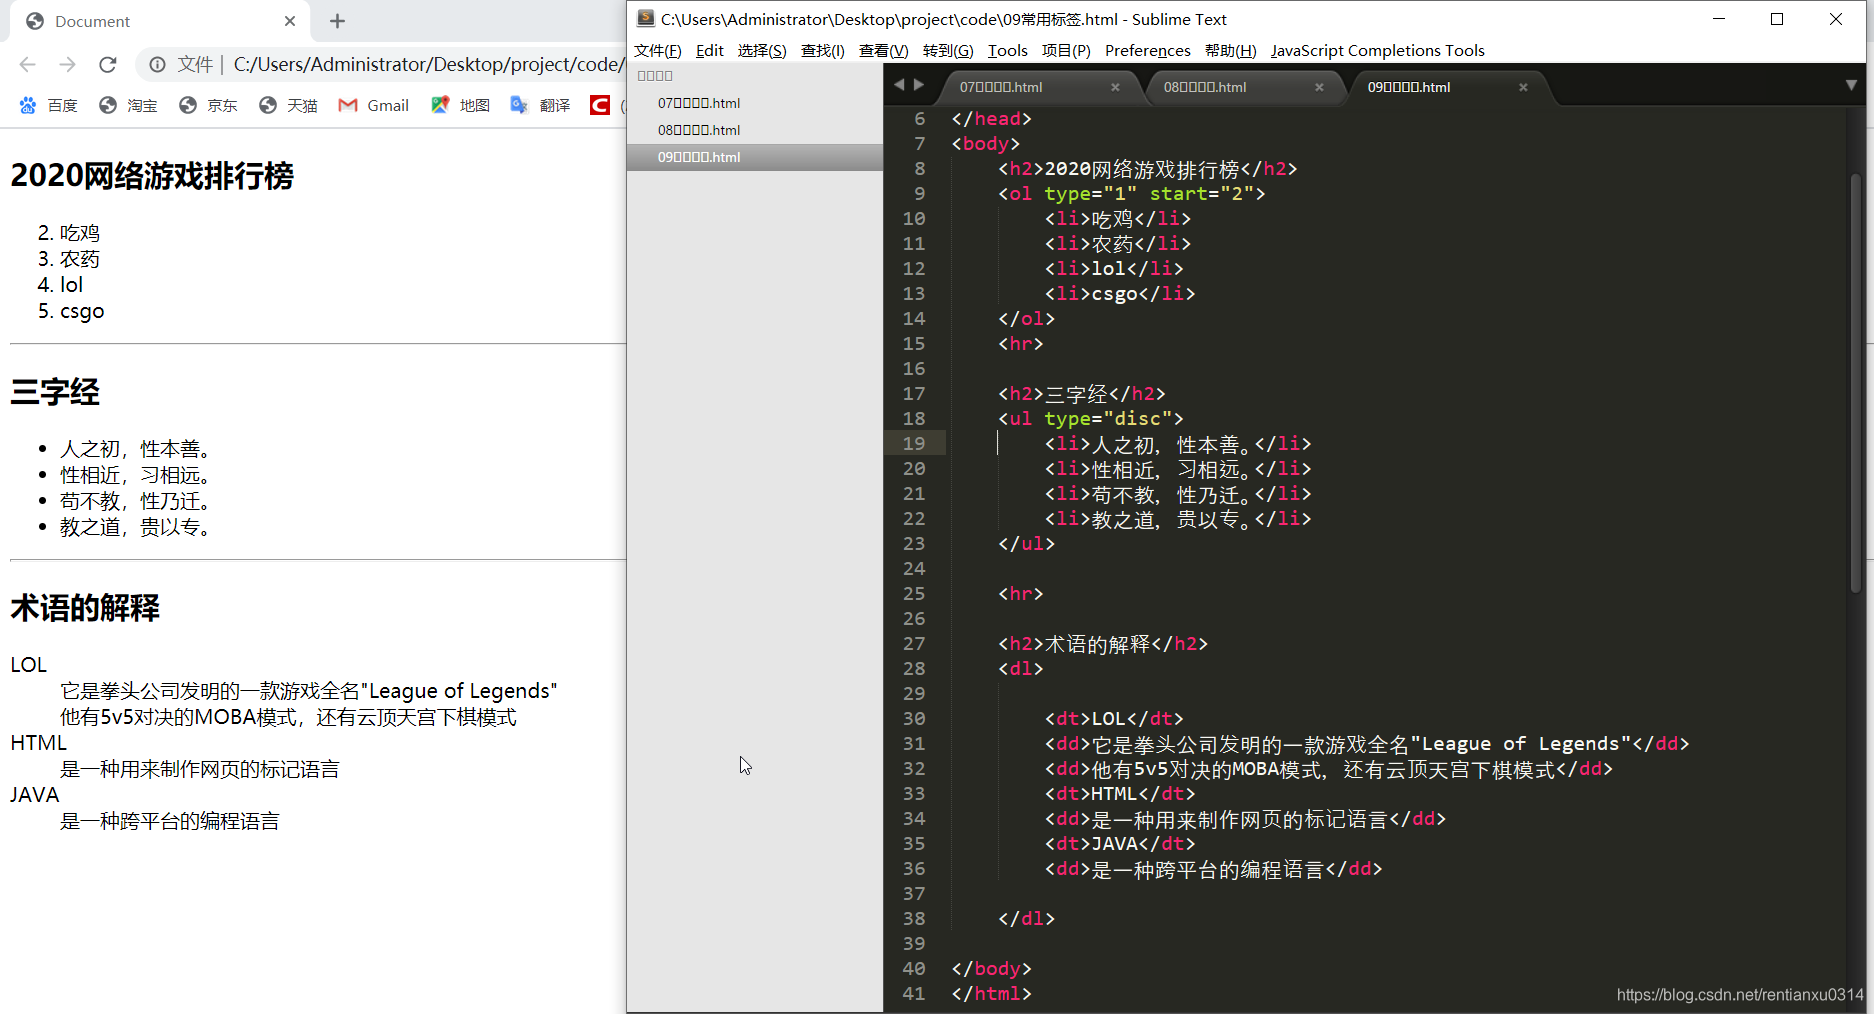Click the Sublime Text app icon in title bar
The width and height of the screenshot is (1874, 1014).
646,19
